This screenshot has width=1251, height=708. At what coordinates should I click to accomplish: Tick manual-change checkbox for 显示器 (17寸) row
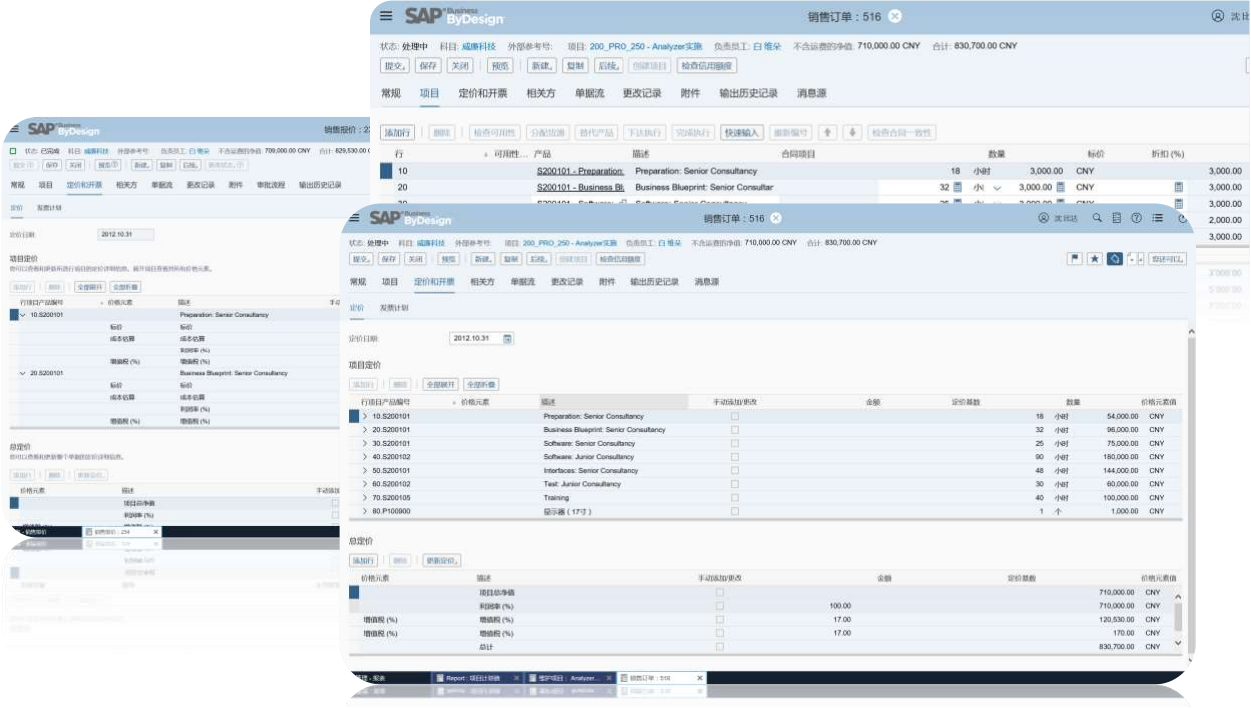tap(735, 511)
